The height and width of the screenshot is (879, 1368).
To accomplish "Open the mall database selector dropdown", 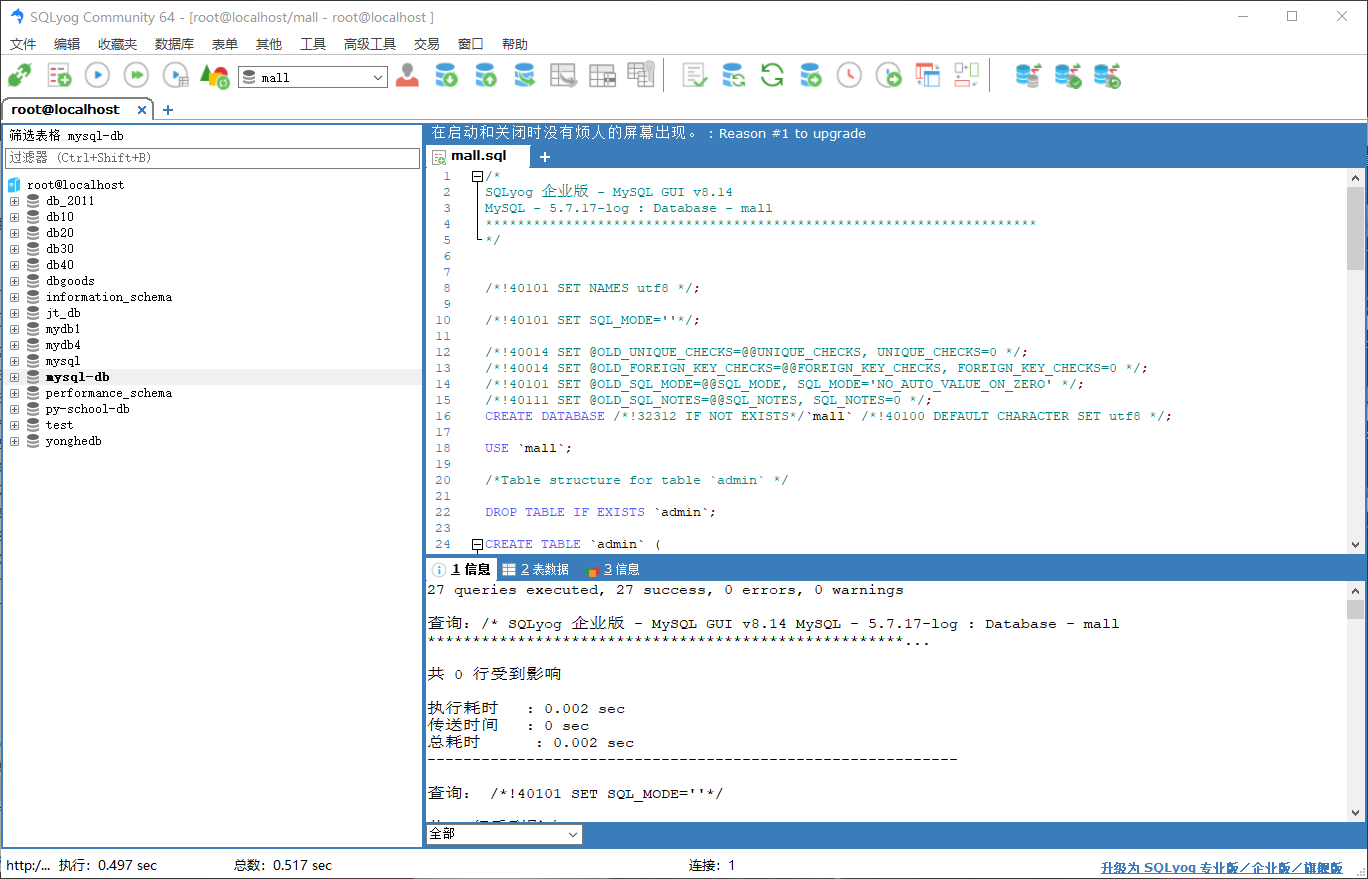I will point(379,77).
